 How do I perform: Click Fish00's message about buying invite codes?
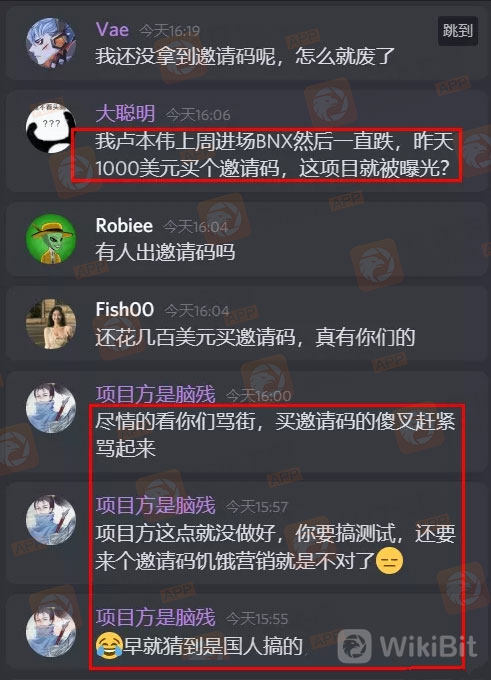255,337
